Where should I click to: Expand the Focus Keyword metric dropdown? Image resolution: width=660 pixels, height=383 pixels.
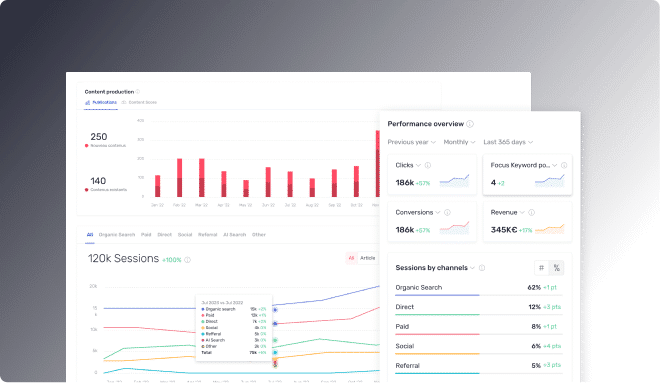(555, 165)
